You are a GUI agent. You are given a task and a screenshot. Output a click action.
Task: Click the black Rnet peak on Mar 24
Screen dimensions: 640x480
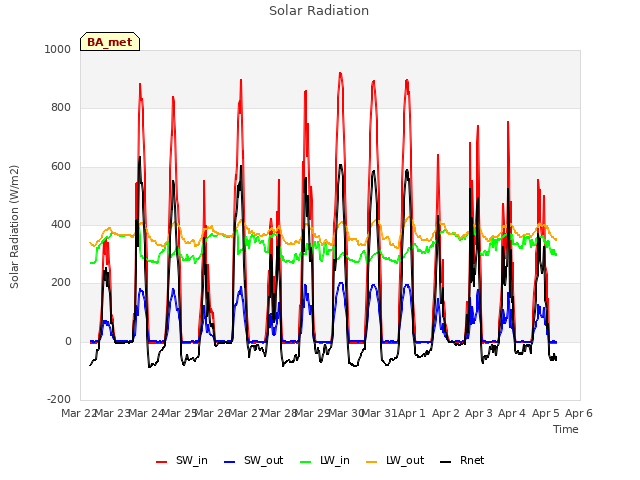tap(140, 157)
